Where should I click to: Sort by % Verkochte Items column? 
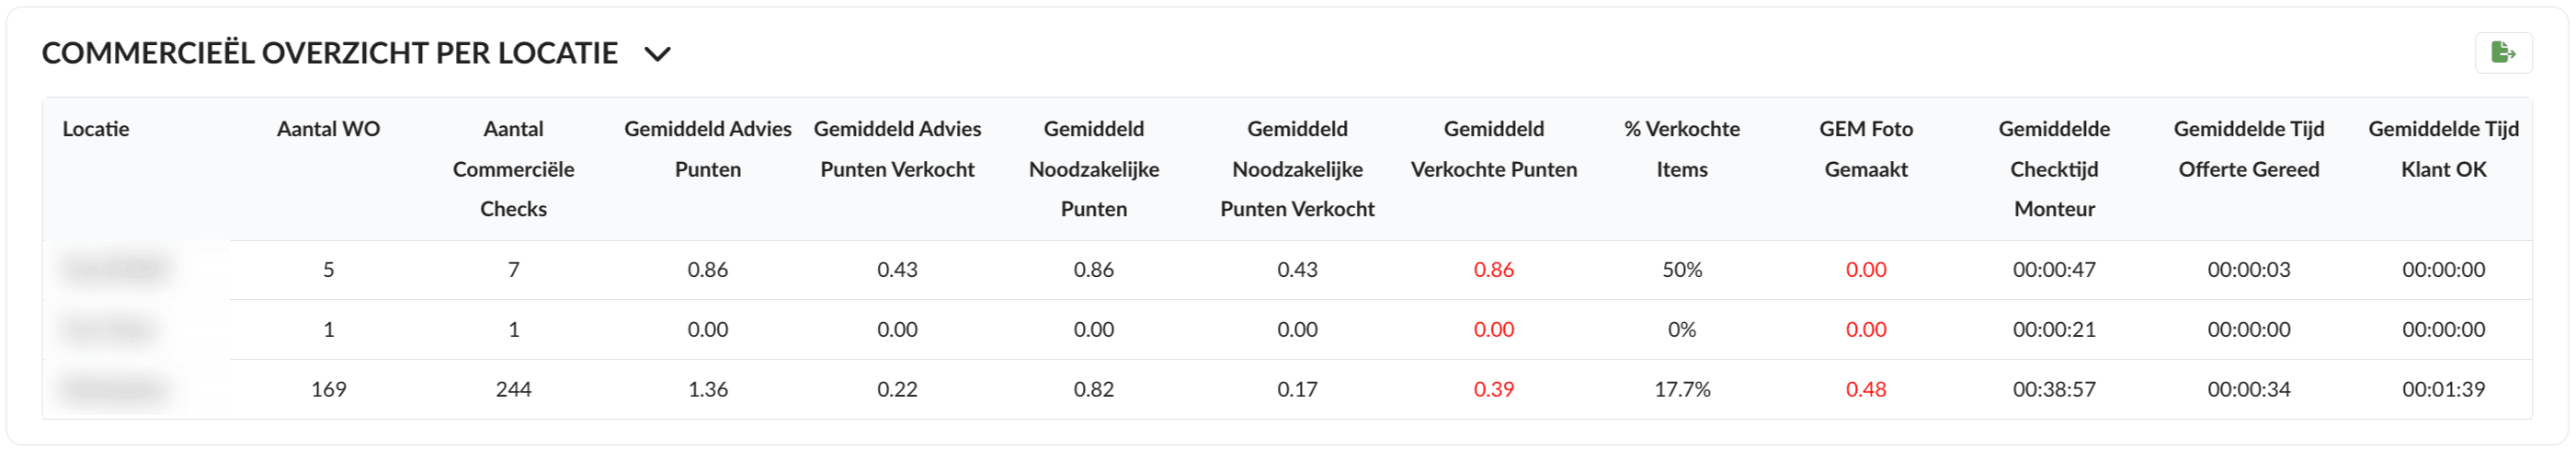[1681, 149]
